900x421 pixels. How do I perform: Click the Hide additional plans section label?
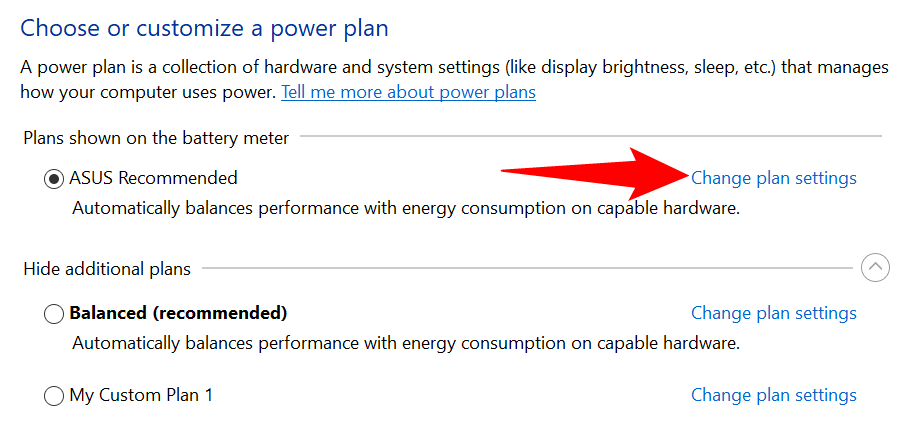point(107,268)
